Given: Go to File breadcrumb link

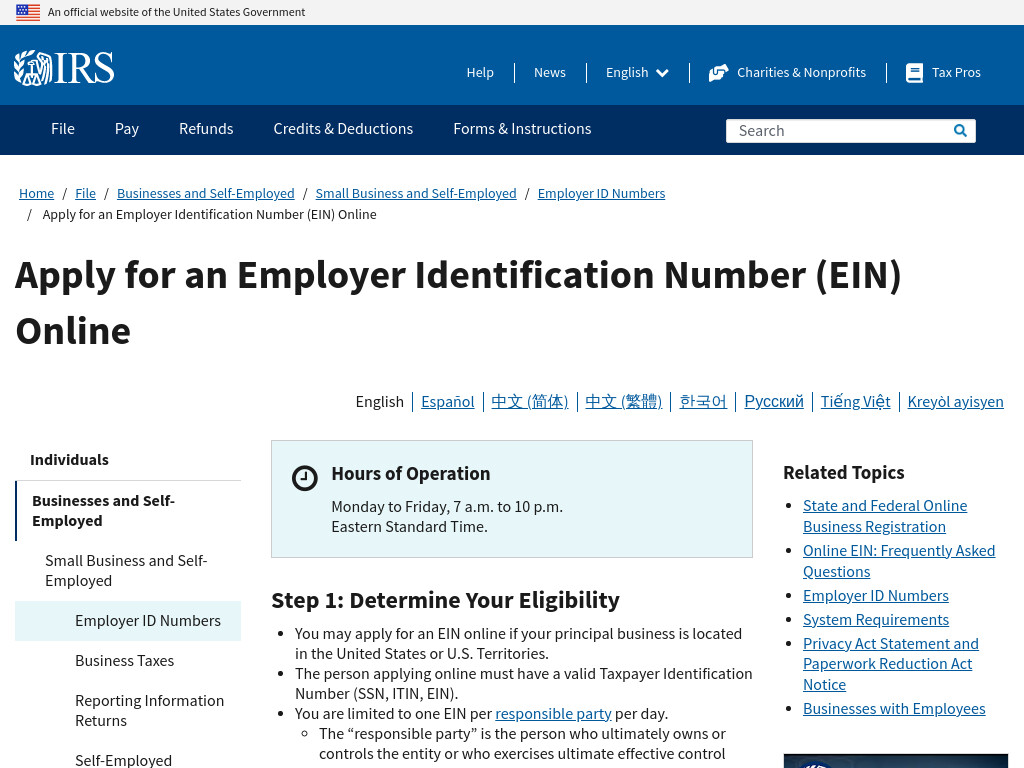Looking at the screenshot, I should (x=86, y=193).
